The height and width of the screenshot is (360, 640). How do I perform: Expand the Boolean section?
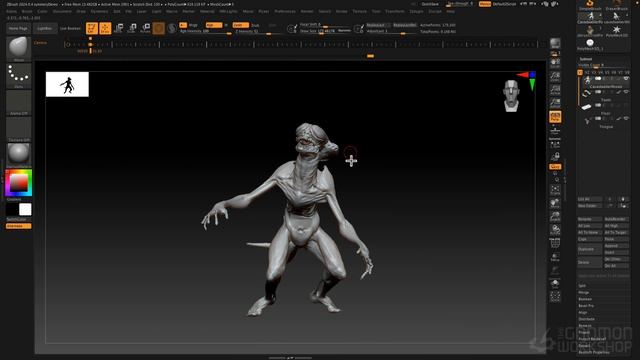pyautogui.click(x=585, y=299)
